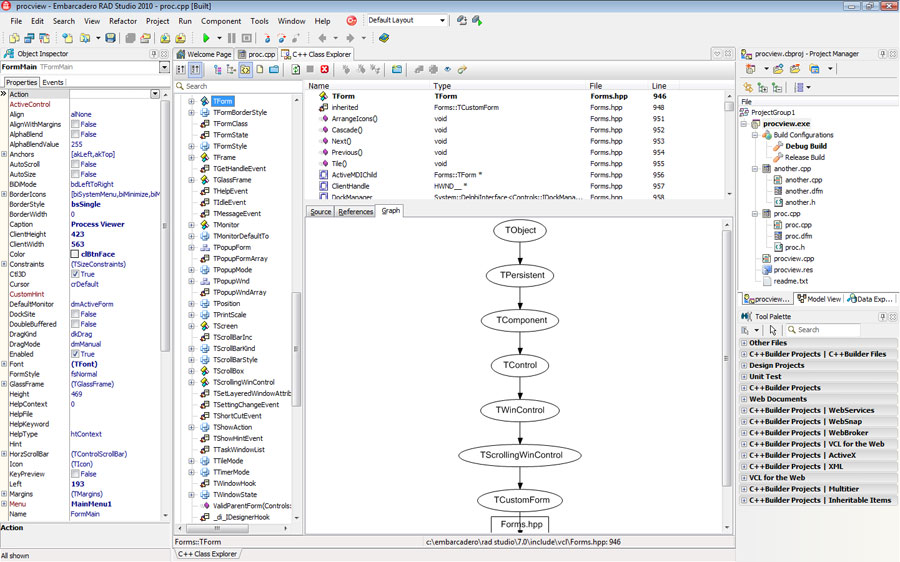
Task: Click the Expand all tree icon in Project Manager
Action: tap(763, 87)
